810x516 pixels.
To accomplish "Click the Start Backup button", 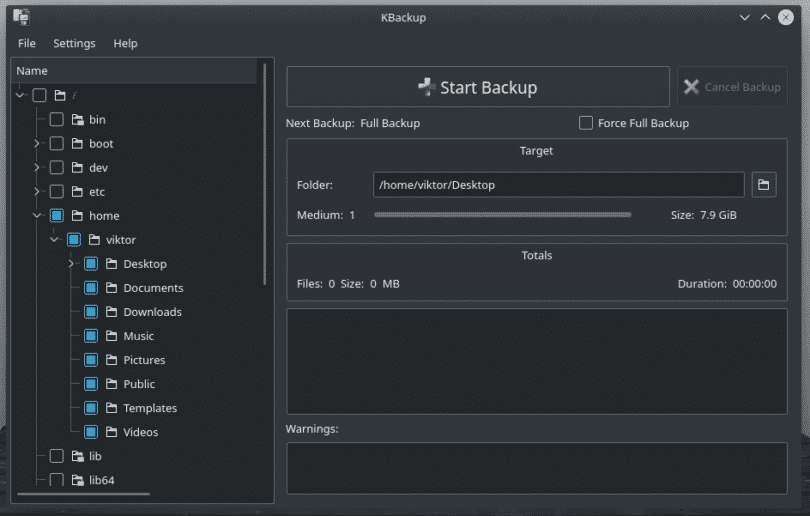I will pyautogui.click(x=478, y=87).
